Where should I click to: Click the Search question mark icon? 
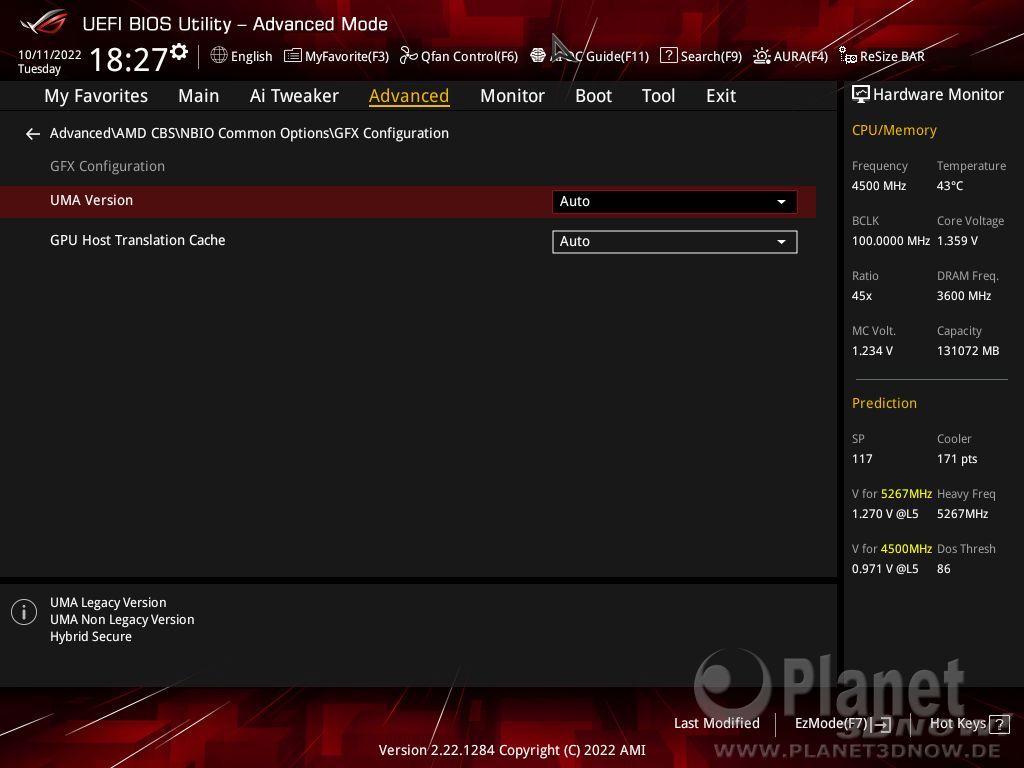coord(669,56)
